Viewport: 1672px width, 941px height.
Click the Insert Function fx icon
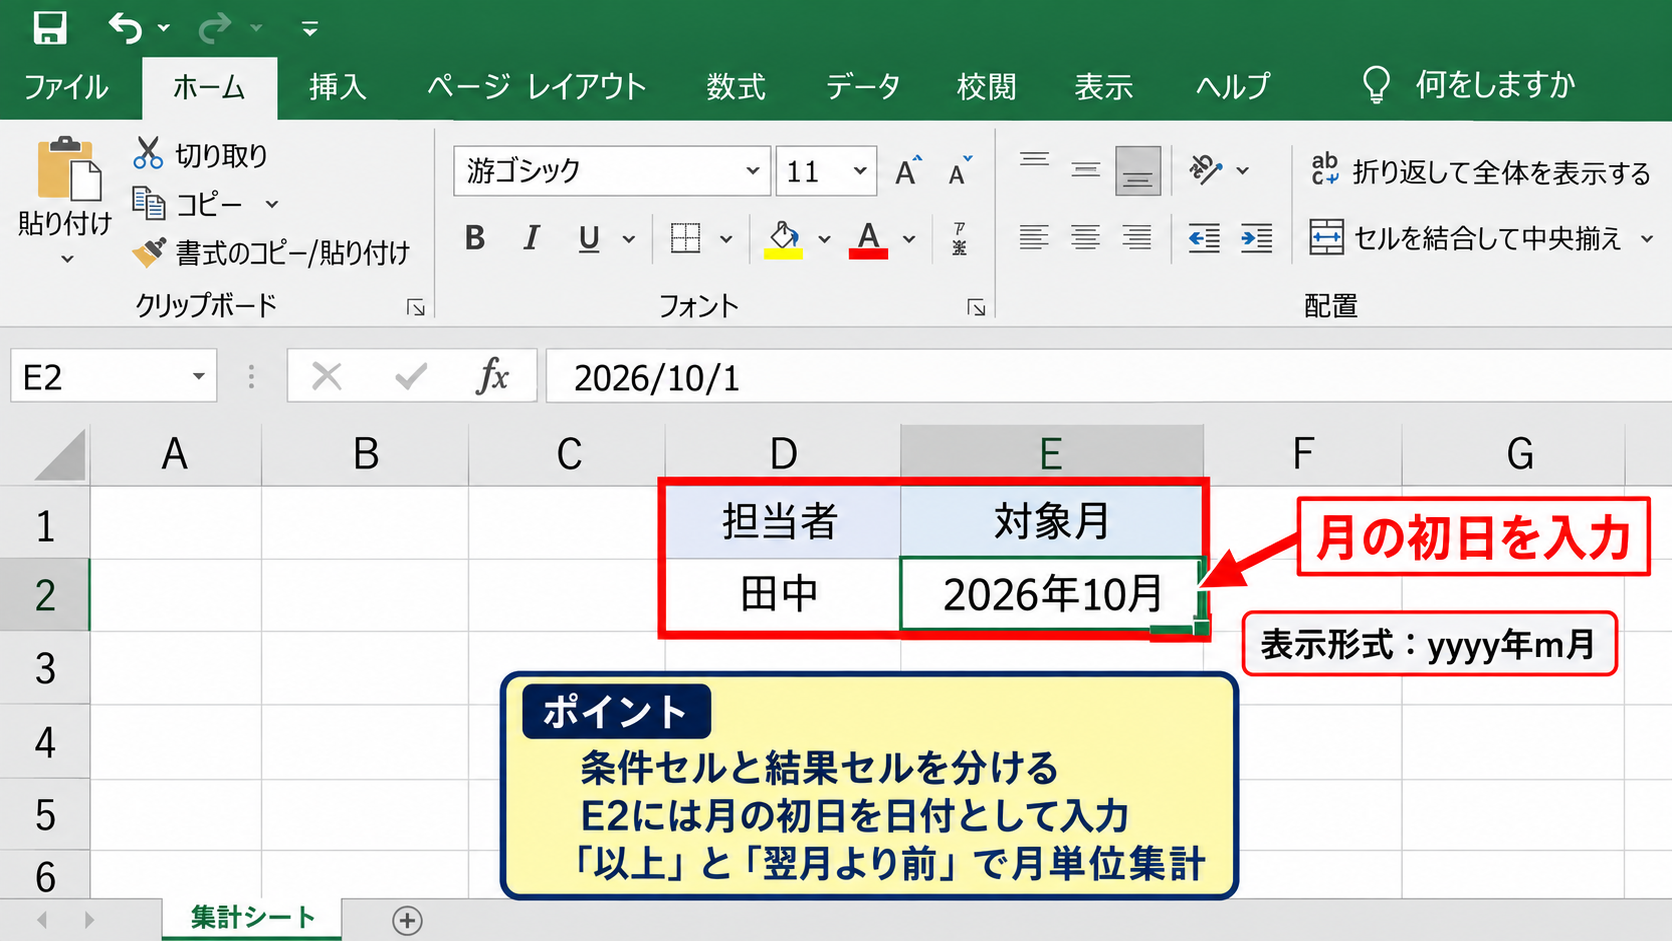coord(492,377)
